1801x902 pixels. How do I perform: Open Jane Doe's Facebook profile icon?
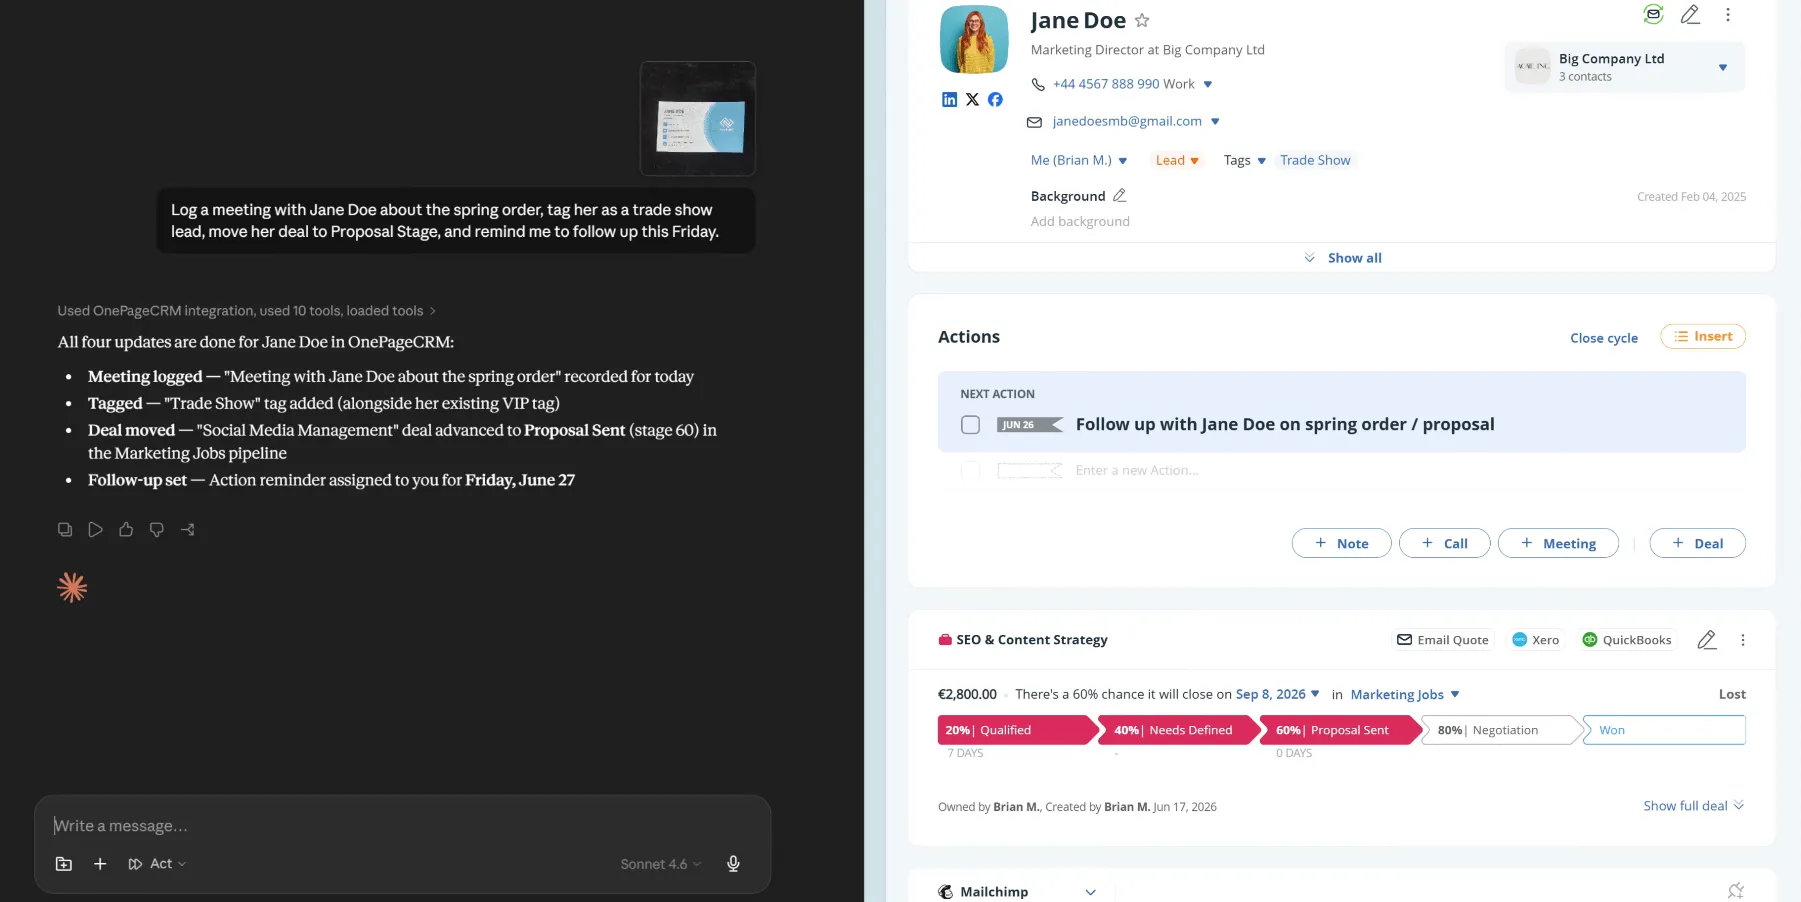tap(995, 99)
